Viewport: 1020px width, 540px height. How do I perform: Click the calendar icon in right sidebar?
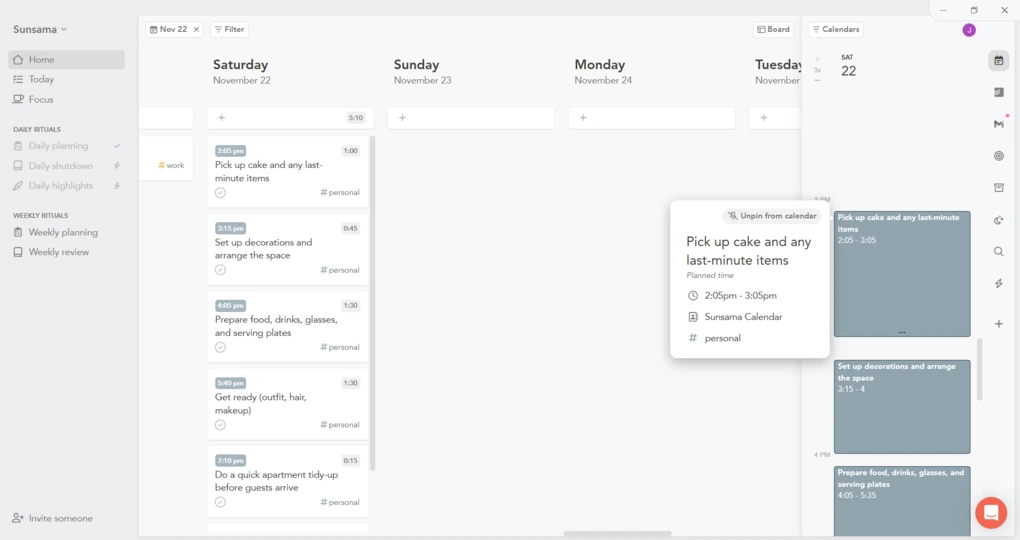click(998, 61)
